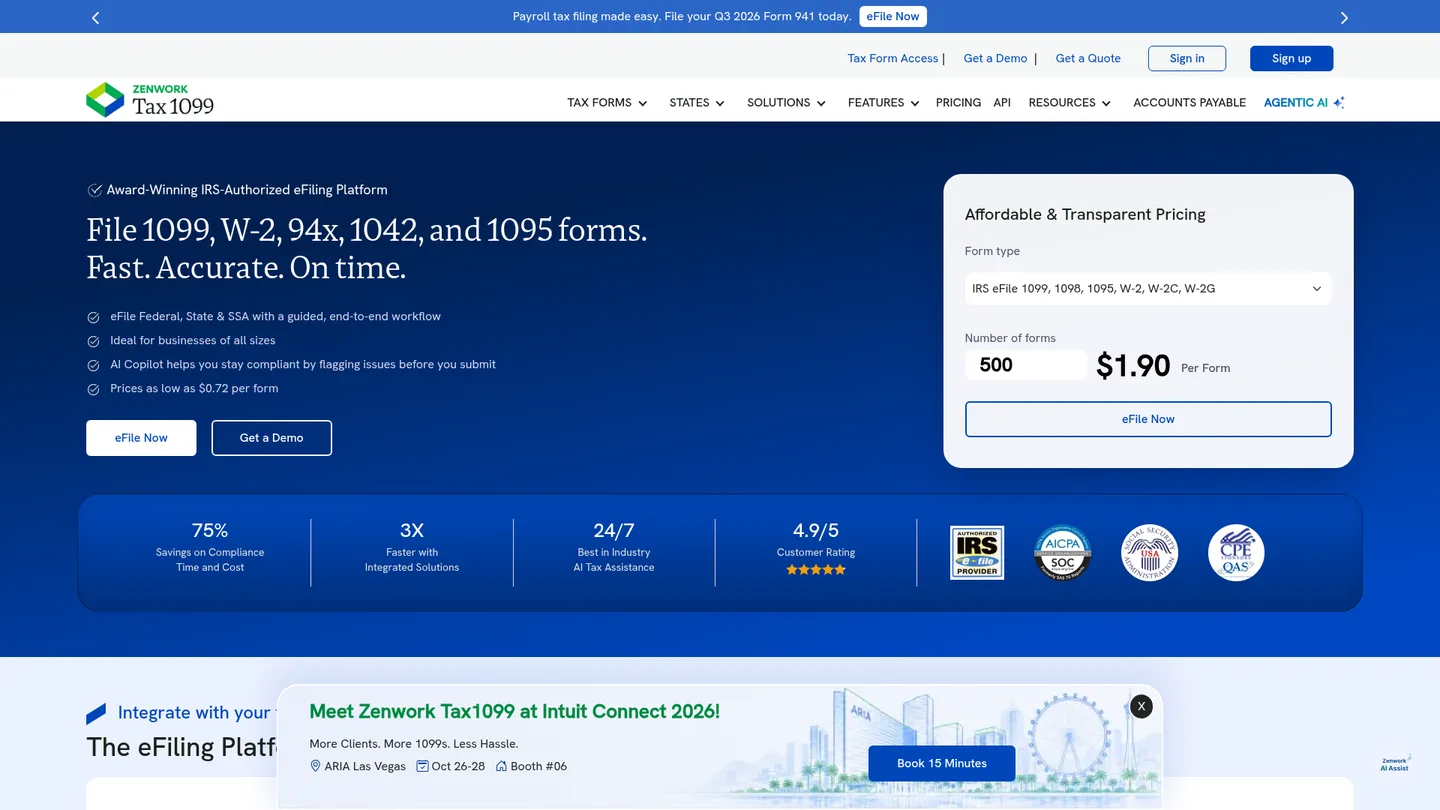The image size is (1440, 810).
Task: Advance to next announcement banner arrow
Action: pos(1344,18)
